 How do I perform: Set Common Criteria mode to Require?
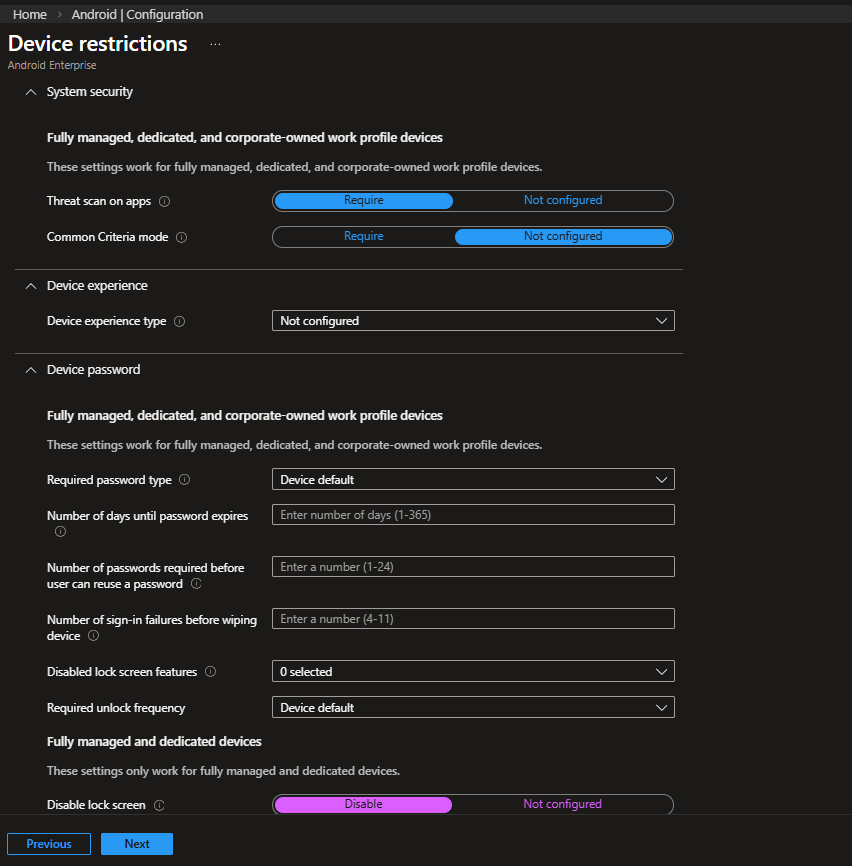point(364,237)
